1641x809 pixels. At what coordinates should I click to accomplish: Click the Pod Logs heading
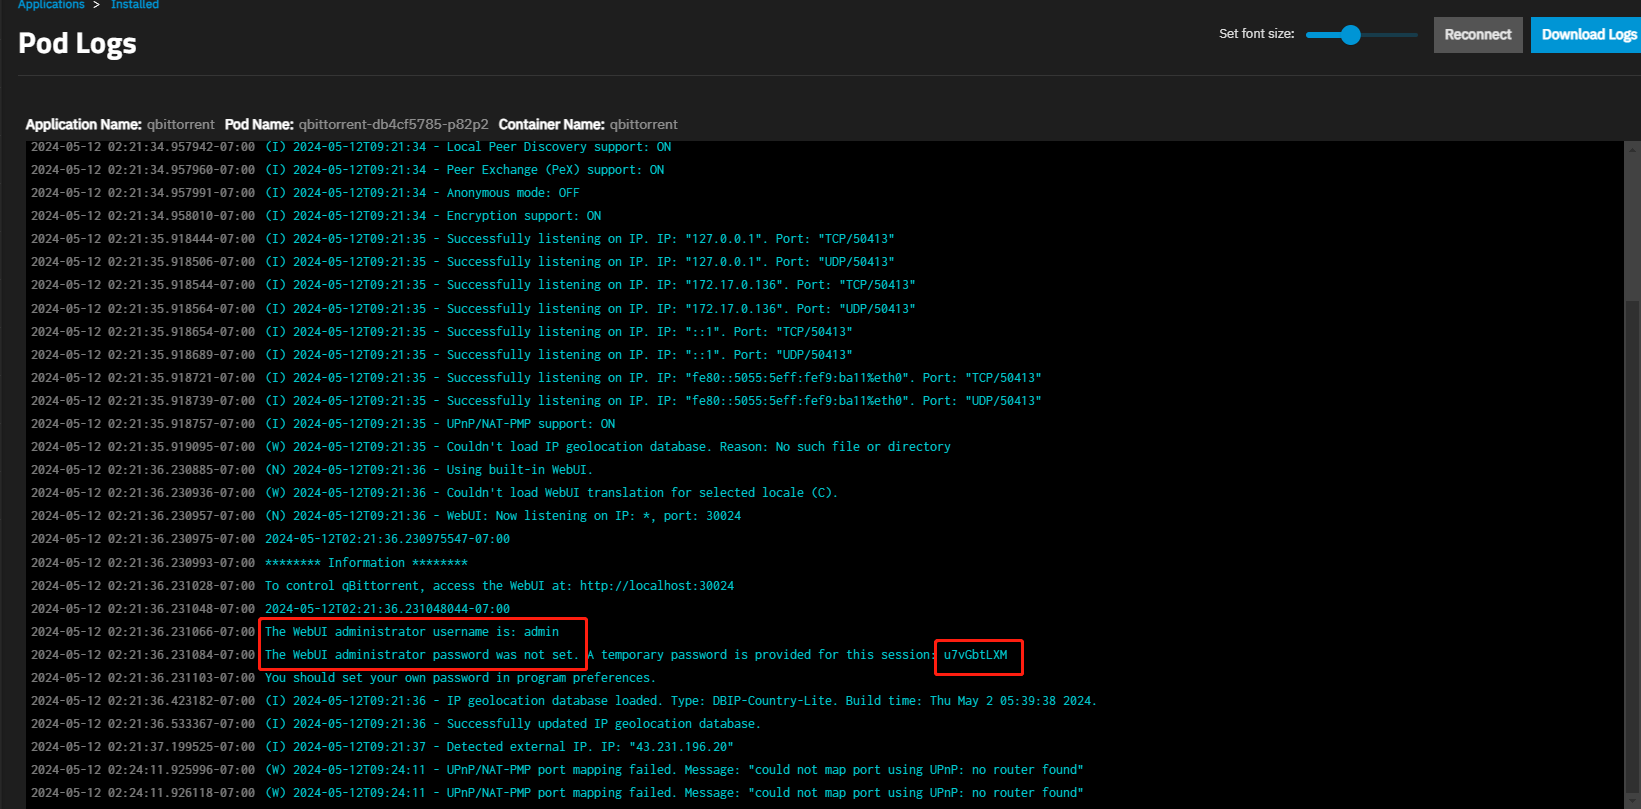77,44
